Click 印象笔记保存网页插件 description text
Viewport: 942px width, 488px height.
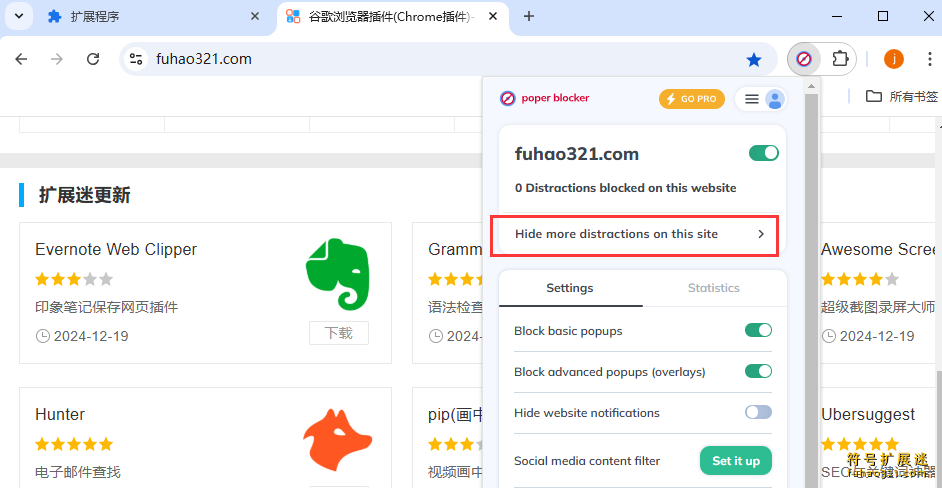click(x=107, y=307)
